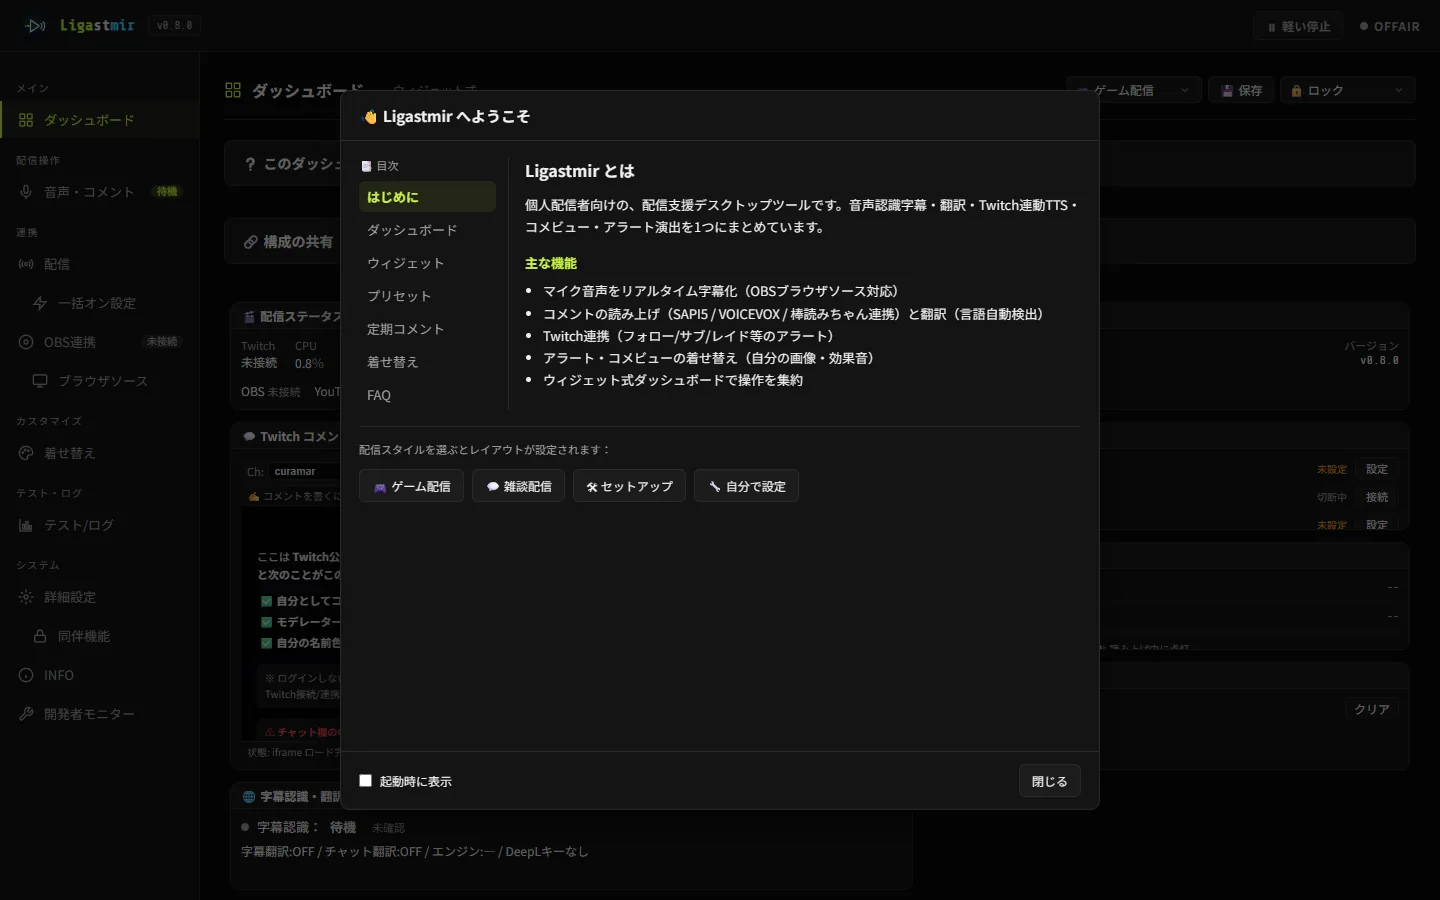Image resolution: width=1440 pixels, height=900 pixels.
Task: Click the 主な機能 heading text
Action: 551,263
